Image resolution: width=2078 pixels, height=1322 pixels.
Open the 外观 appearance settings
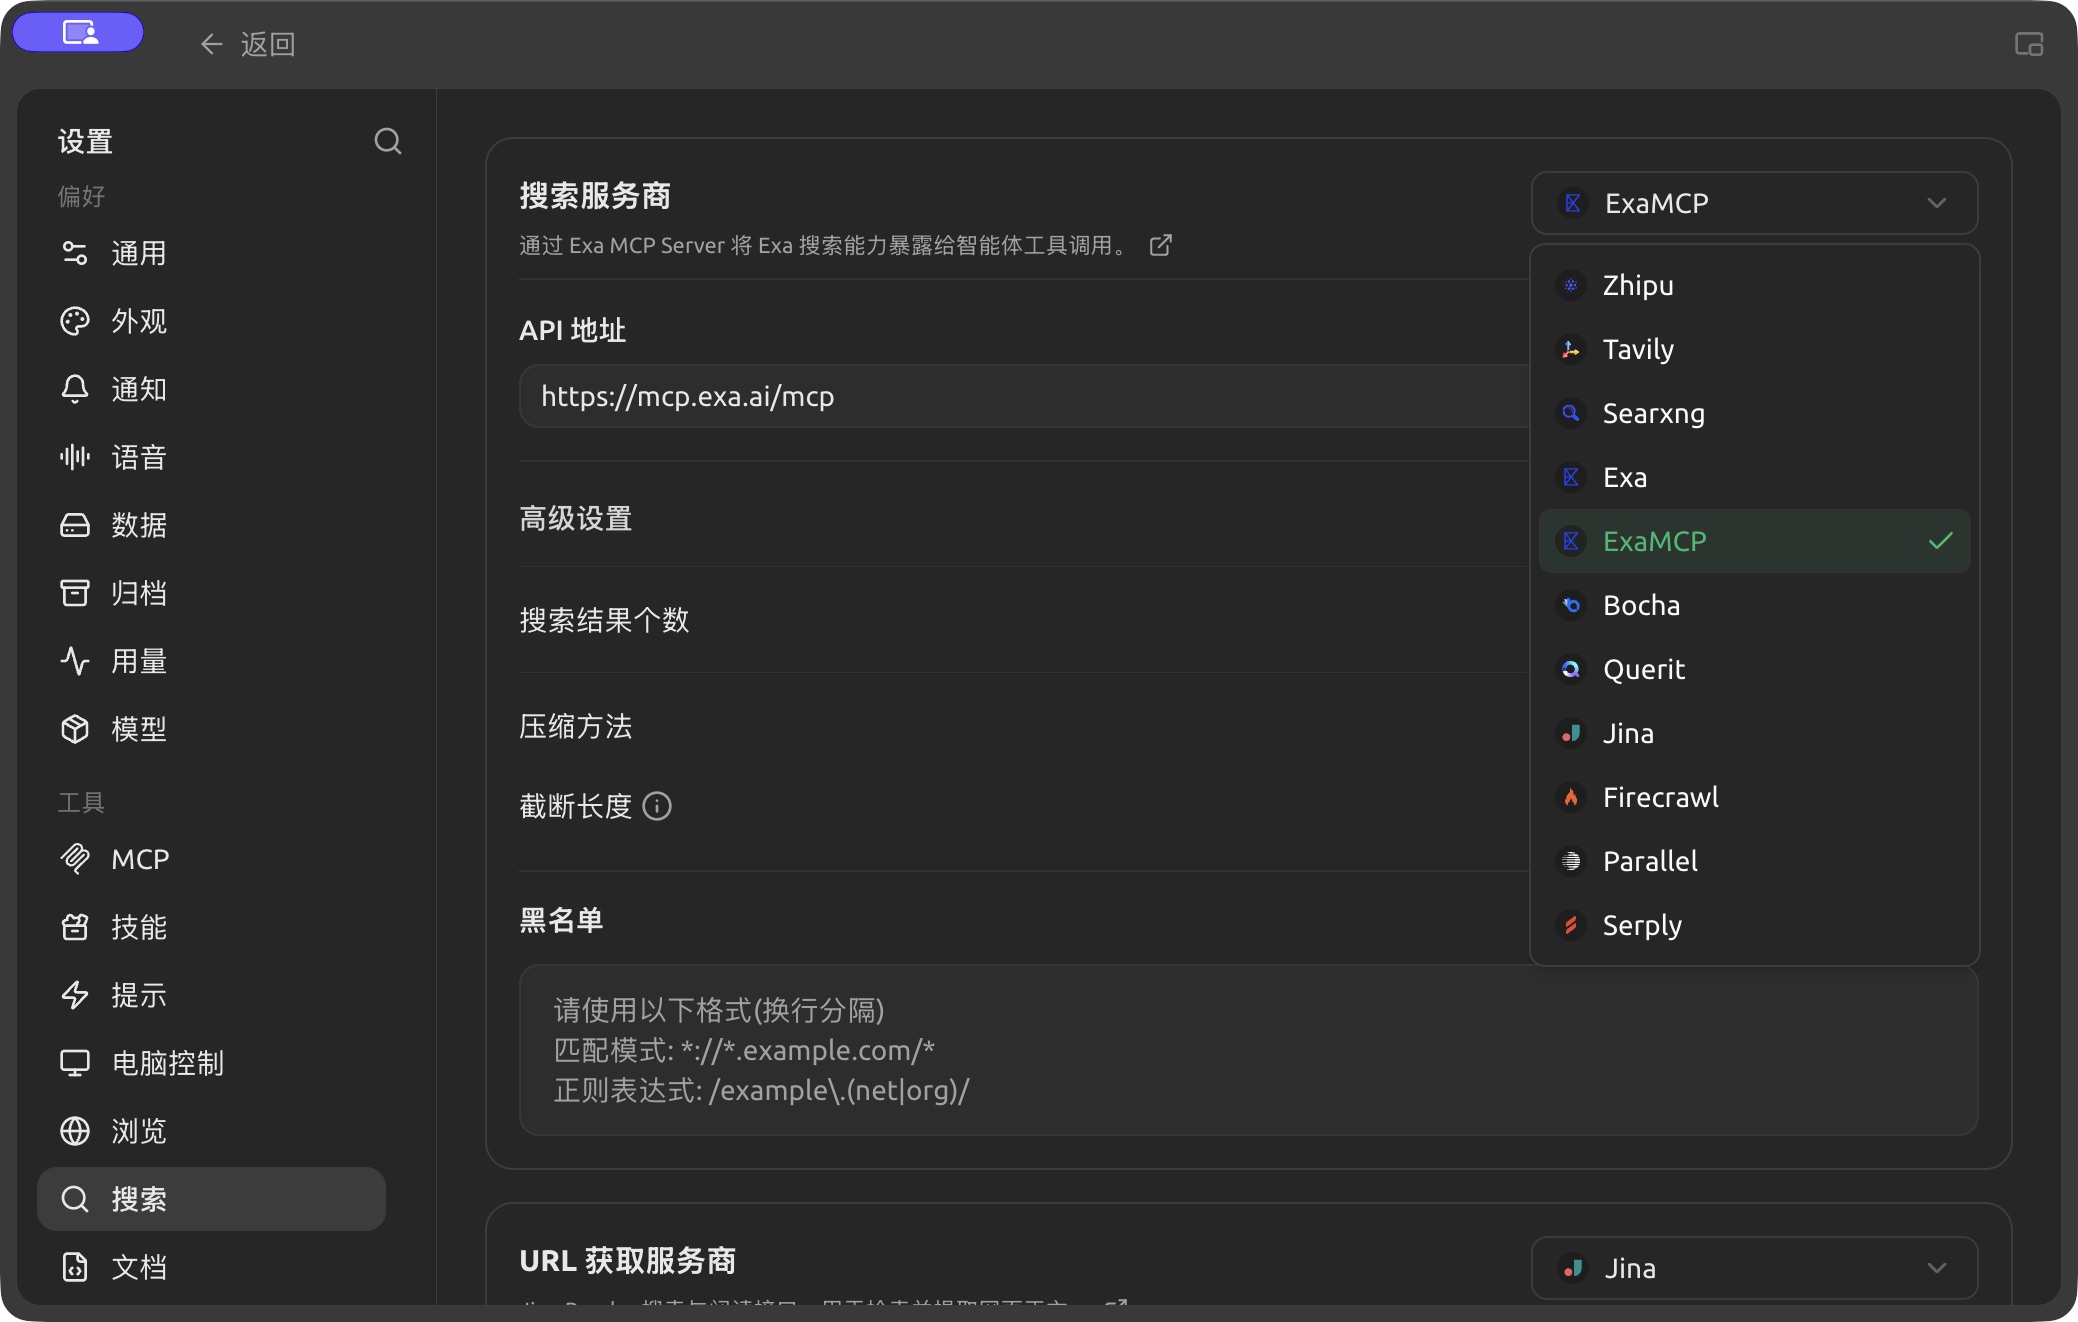point(211,322)
